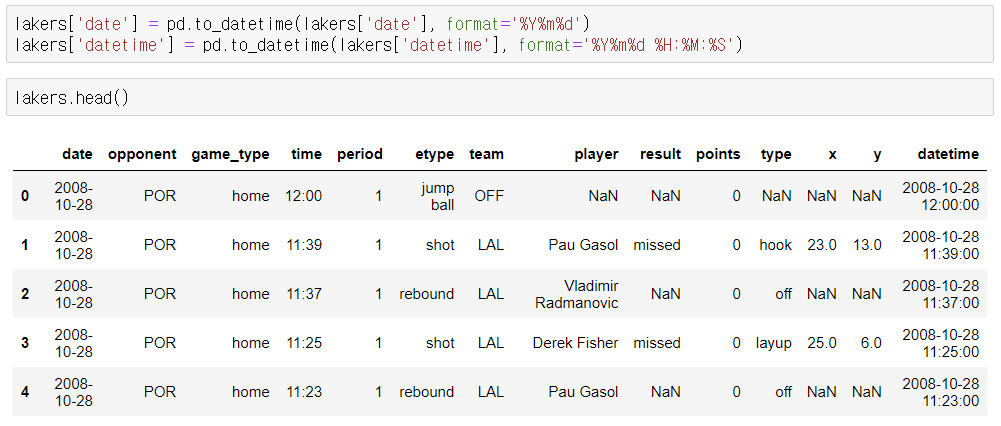Click 'shot' etype in row 1
Viewport: 1001px width, 426px height.
pos(440,245)
